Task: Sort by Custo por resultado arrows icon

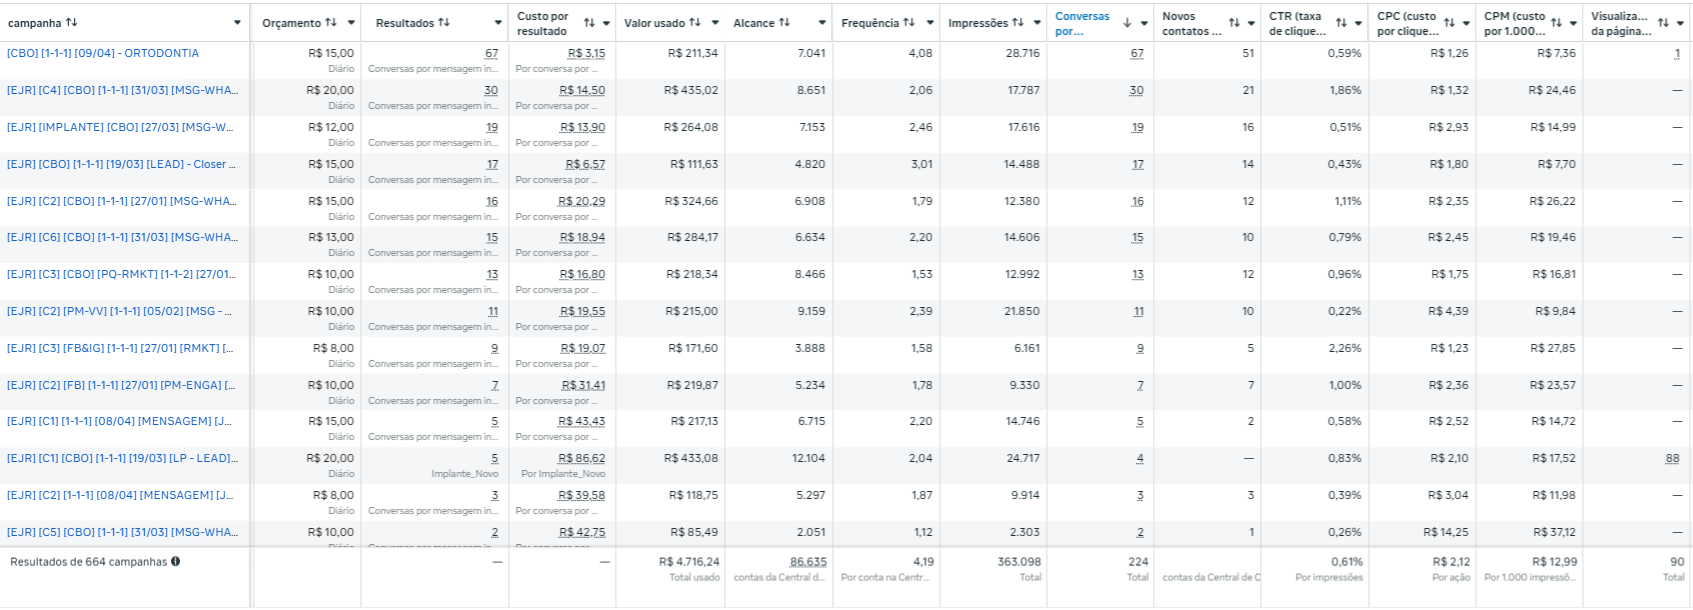Action: tap(589, 23)
